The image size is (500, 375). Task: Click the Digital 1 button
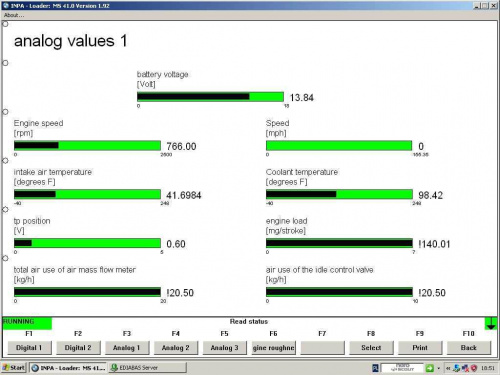(29, 348)
